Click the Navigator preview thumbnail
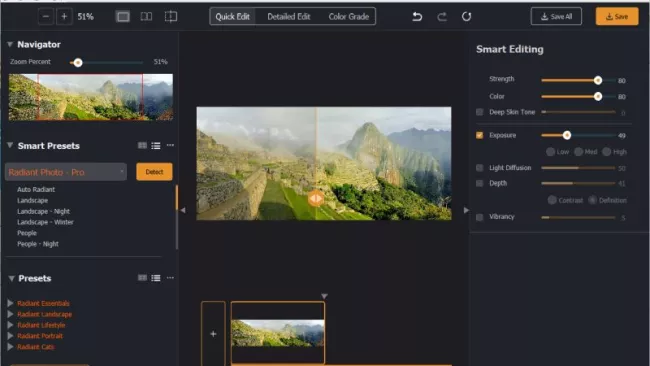 tap(91, 97)
